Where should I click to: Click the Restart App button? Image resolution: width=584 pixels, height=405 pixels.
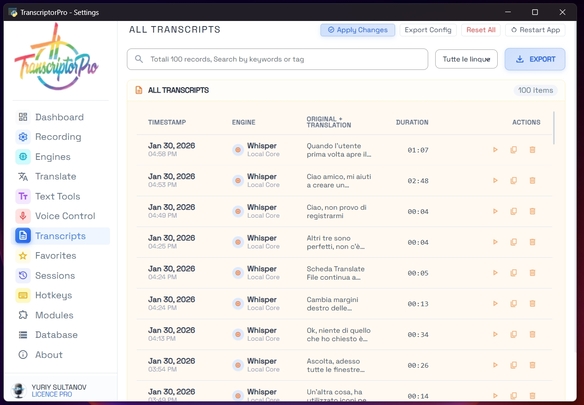click(535, 30)
